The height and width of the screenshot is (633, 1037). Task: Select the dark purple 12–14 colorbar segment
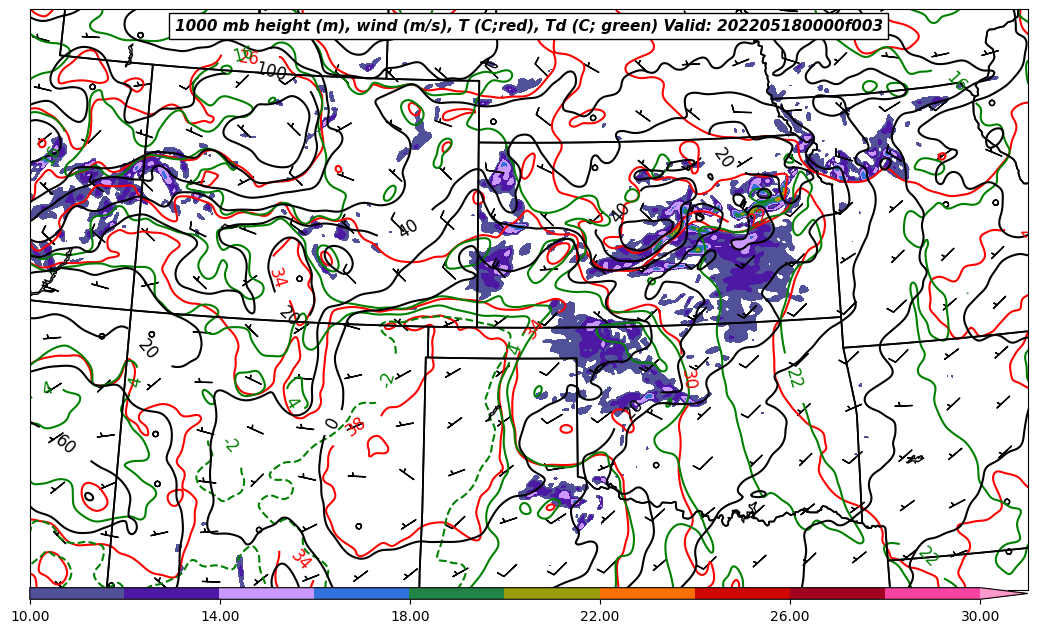click(x=172, y=593)
